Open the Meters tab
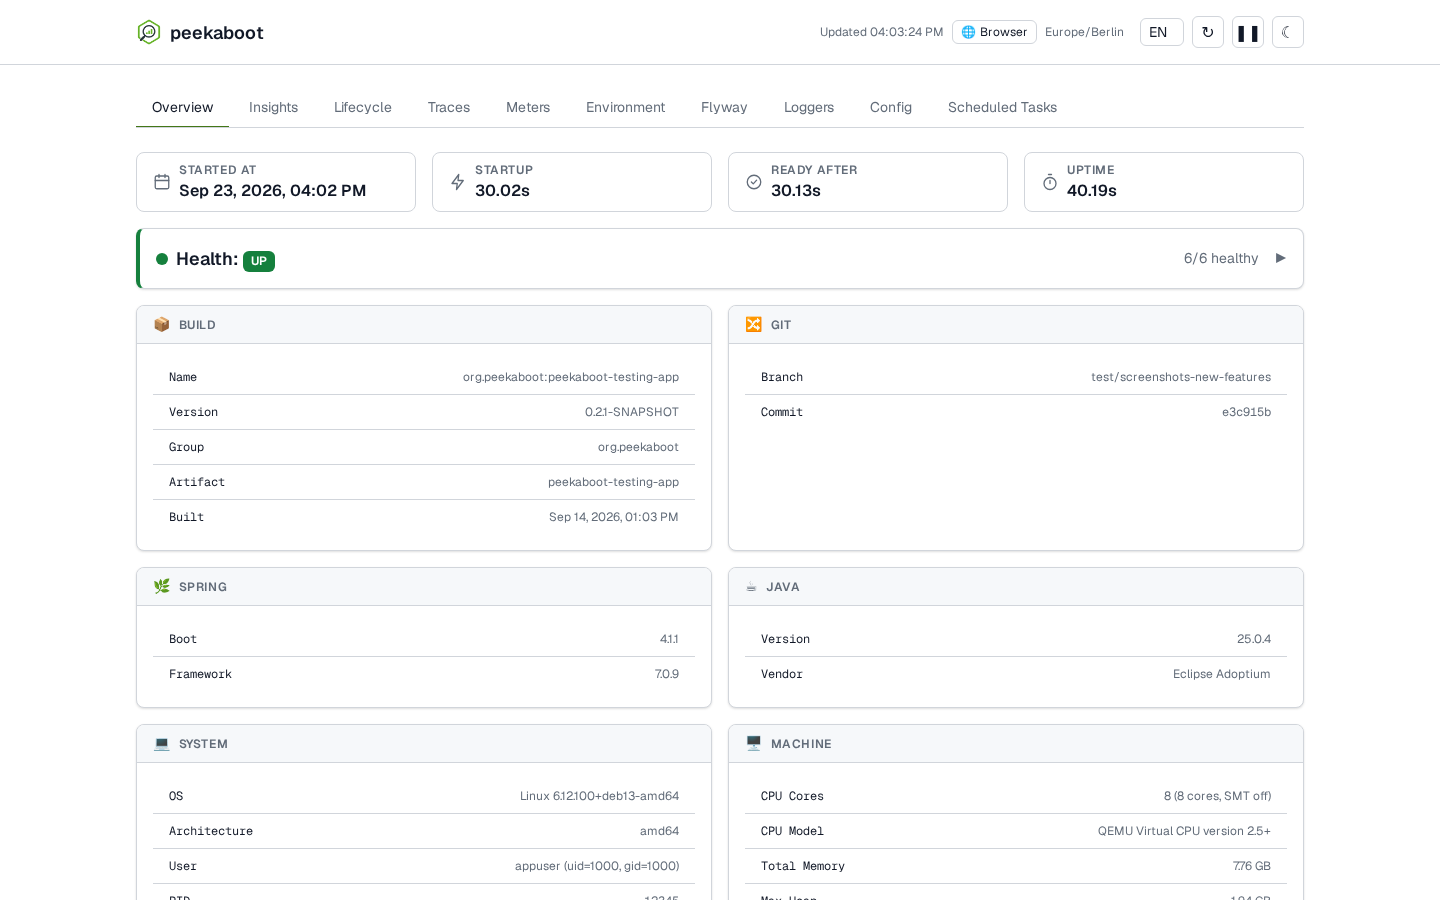Screen dimensions: 1440x900 [528, 107]
